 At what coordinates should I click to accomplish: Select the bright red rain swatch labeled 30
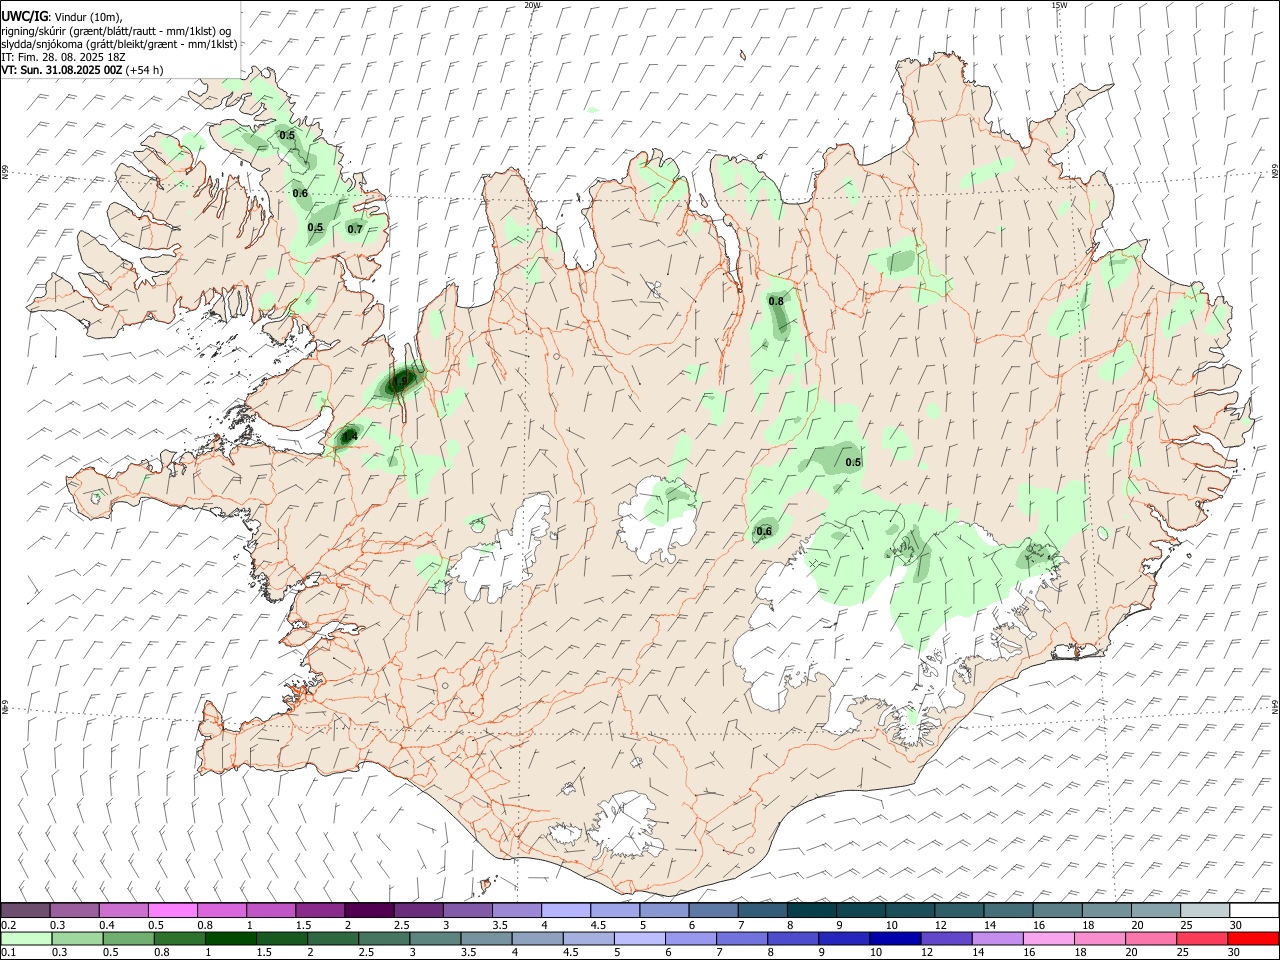[1252, 938]
